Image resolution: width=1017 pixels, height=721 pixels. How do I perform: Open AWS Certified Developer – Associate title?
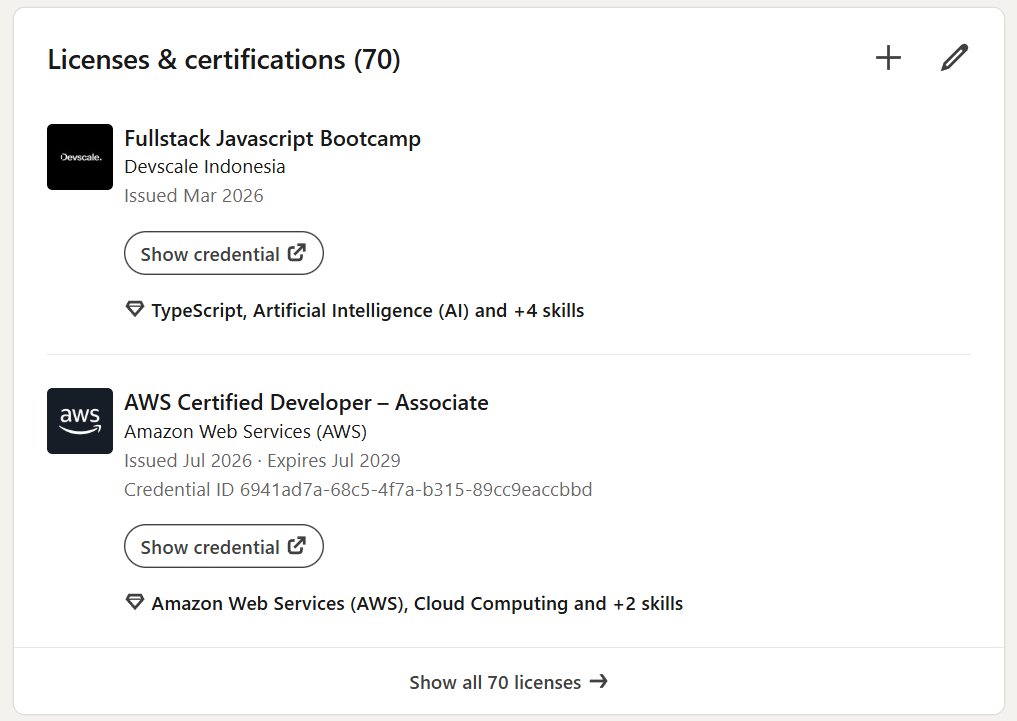click(x=306, y=403)
